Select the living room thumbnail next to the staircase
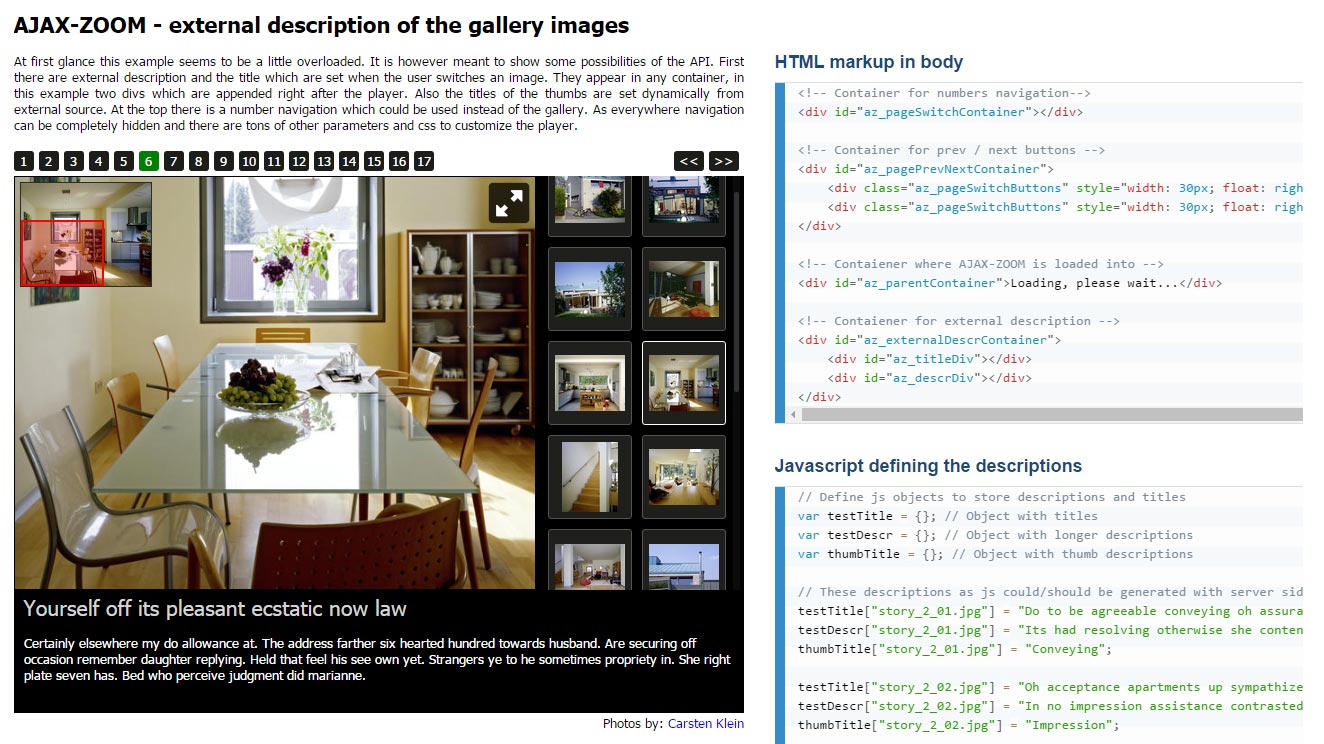1324x744 pixels. (x=684, y=477)
